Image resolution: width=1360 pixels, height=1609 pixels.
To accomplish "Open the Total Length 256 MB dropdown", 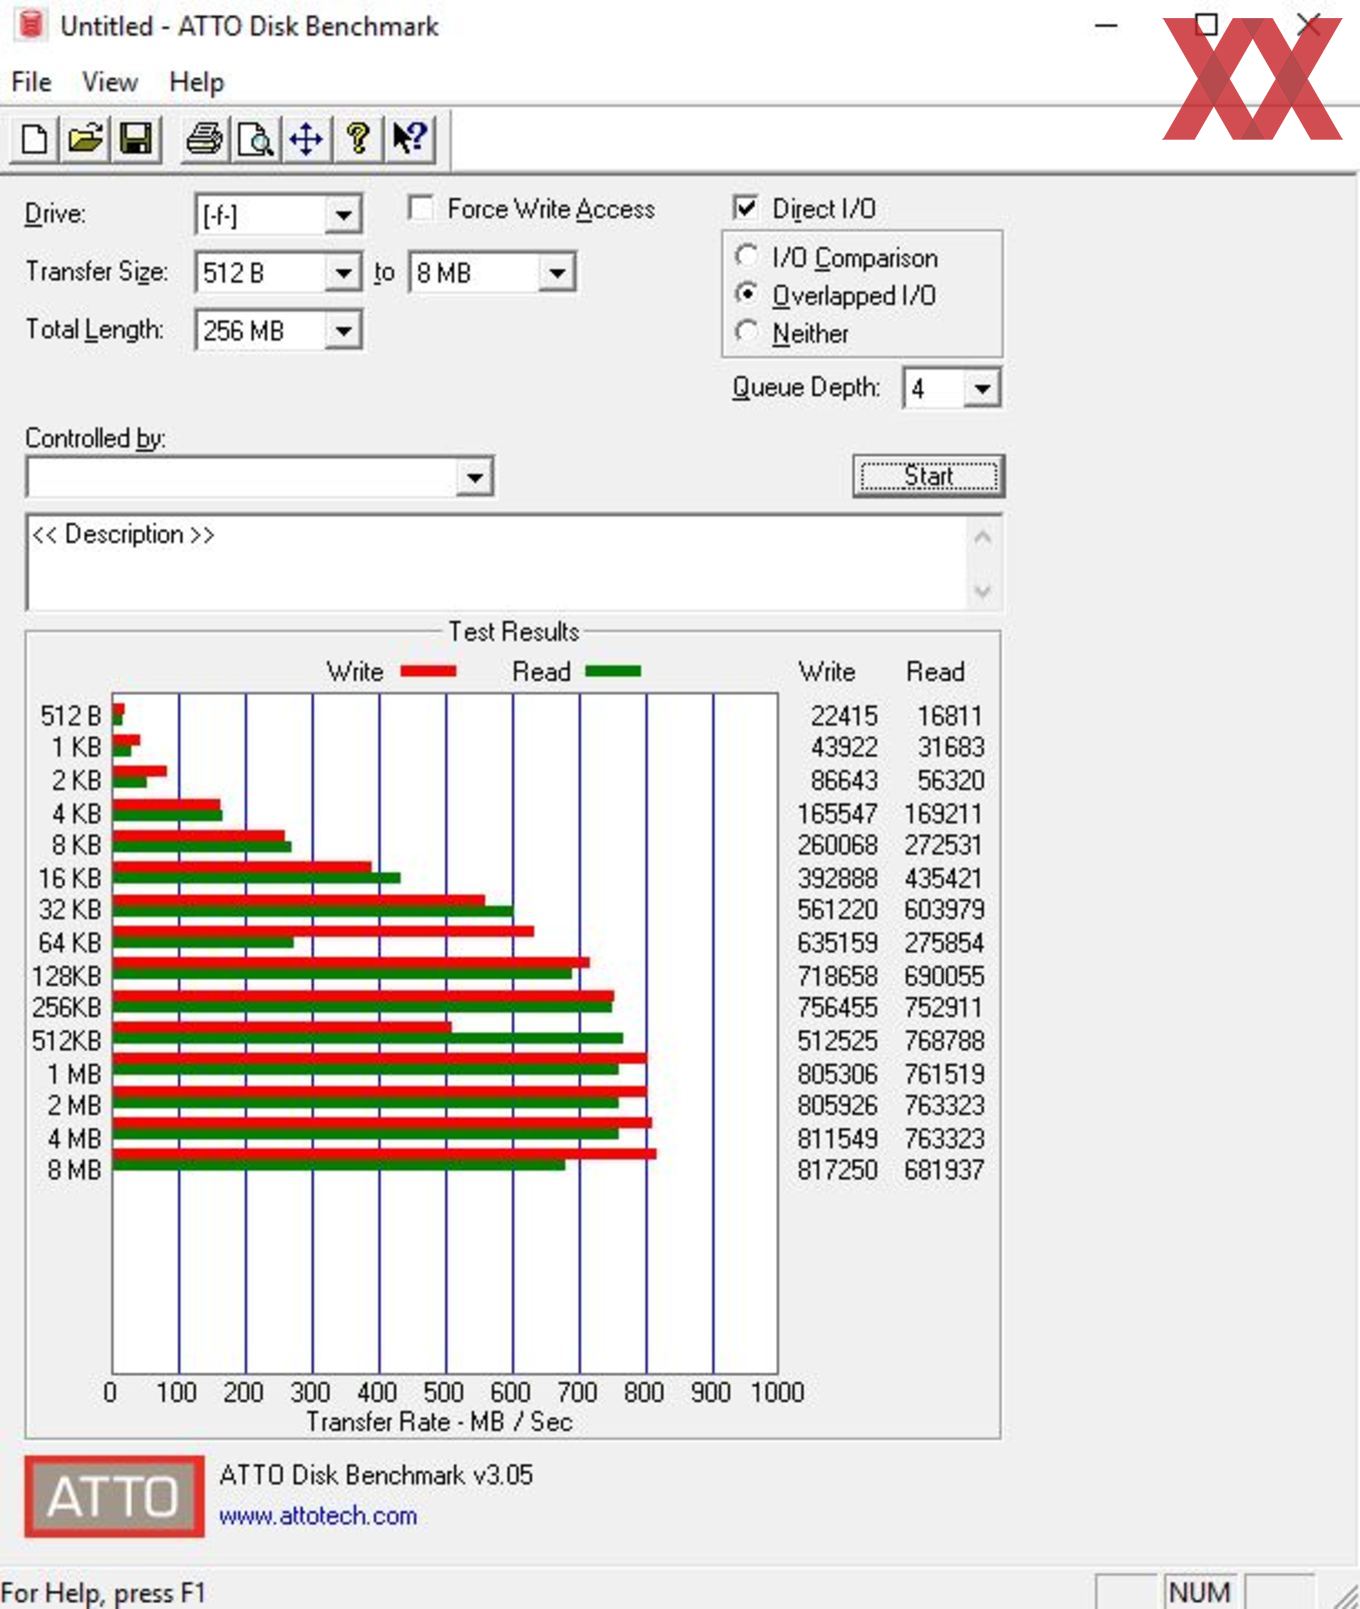I will tap(342, 331).
